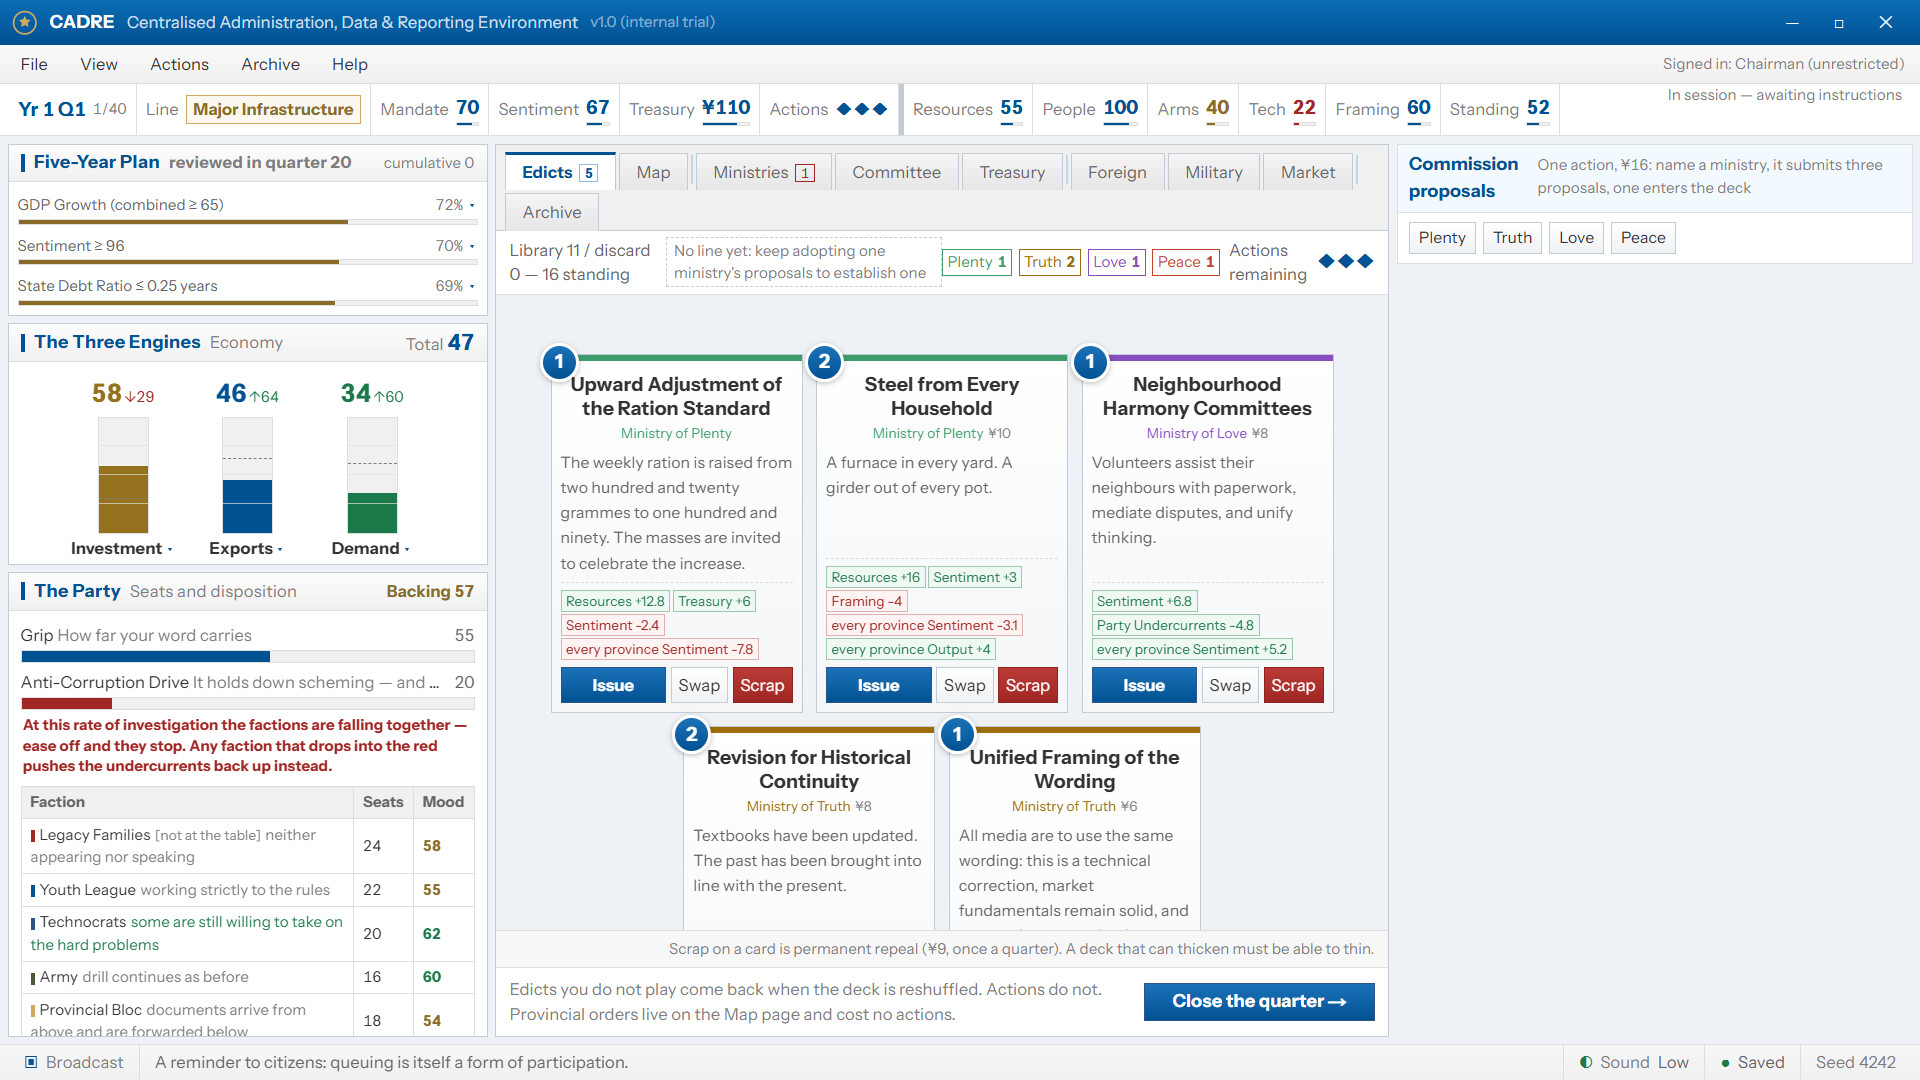1920x1080 pixels.
Task: Toggle Sound level setting Low
Action: (1672, 1062)
